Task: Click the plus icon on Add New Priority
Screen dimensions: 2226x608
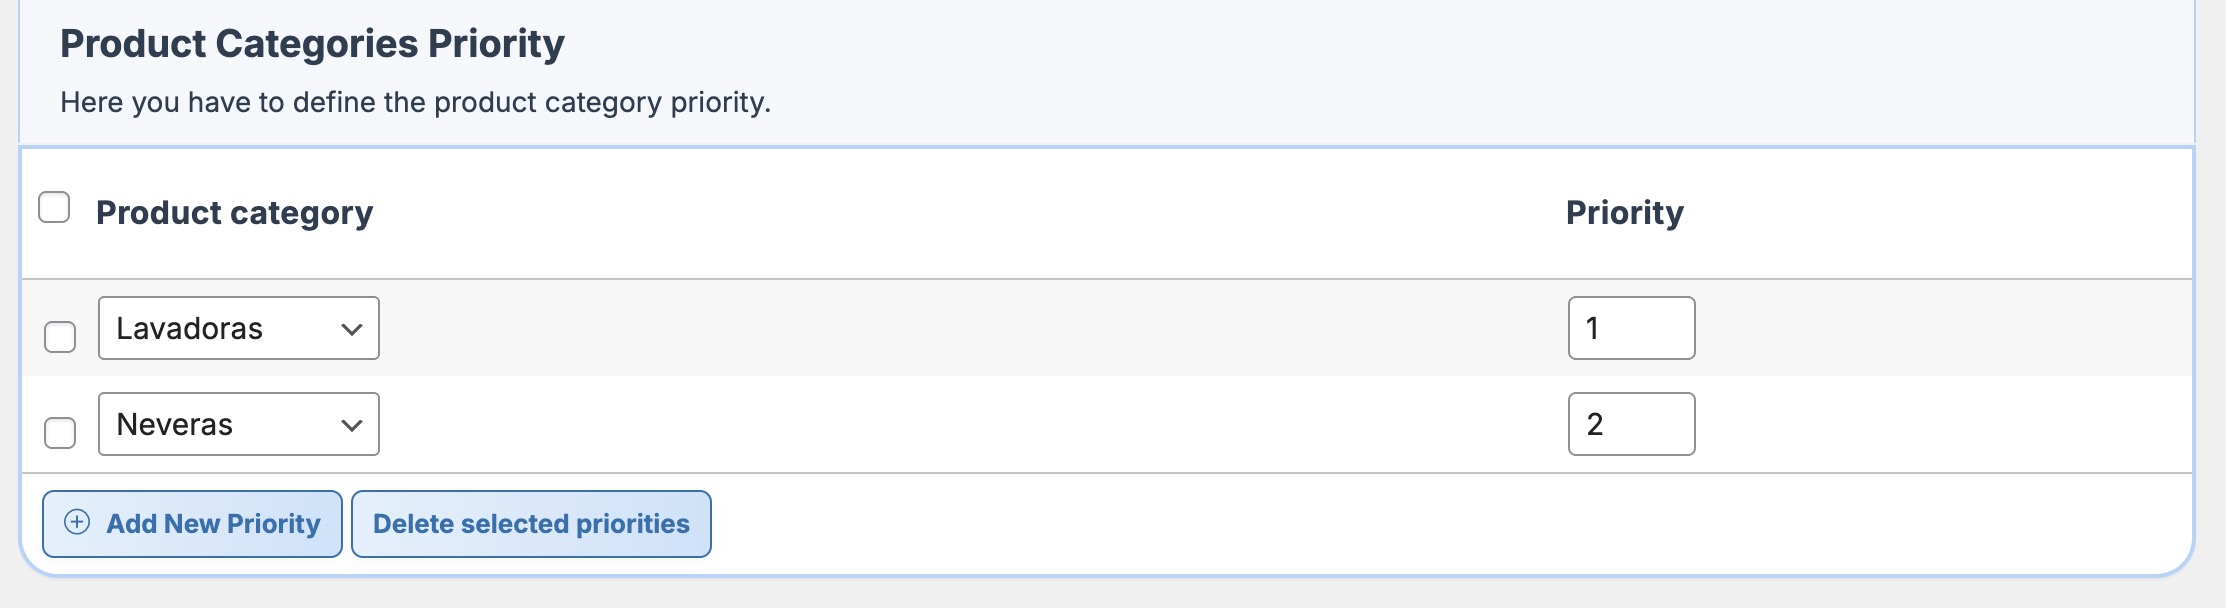Action: coord(77,522)
